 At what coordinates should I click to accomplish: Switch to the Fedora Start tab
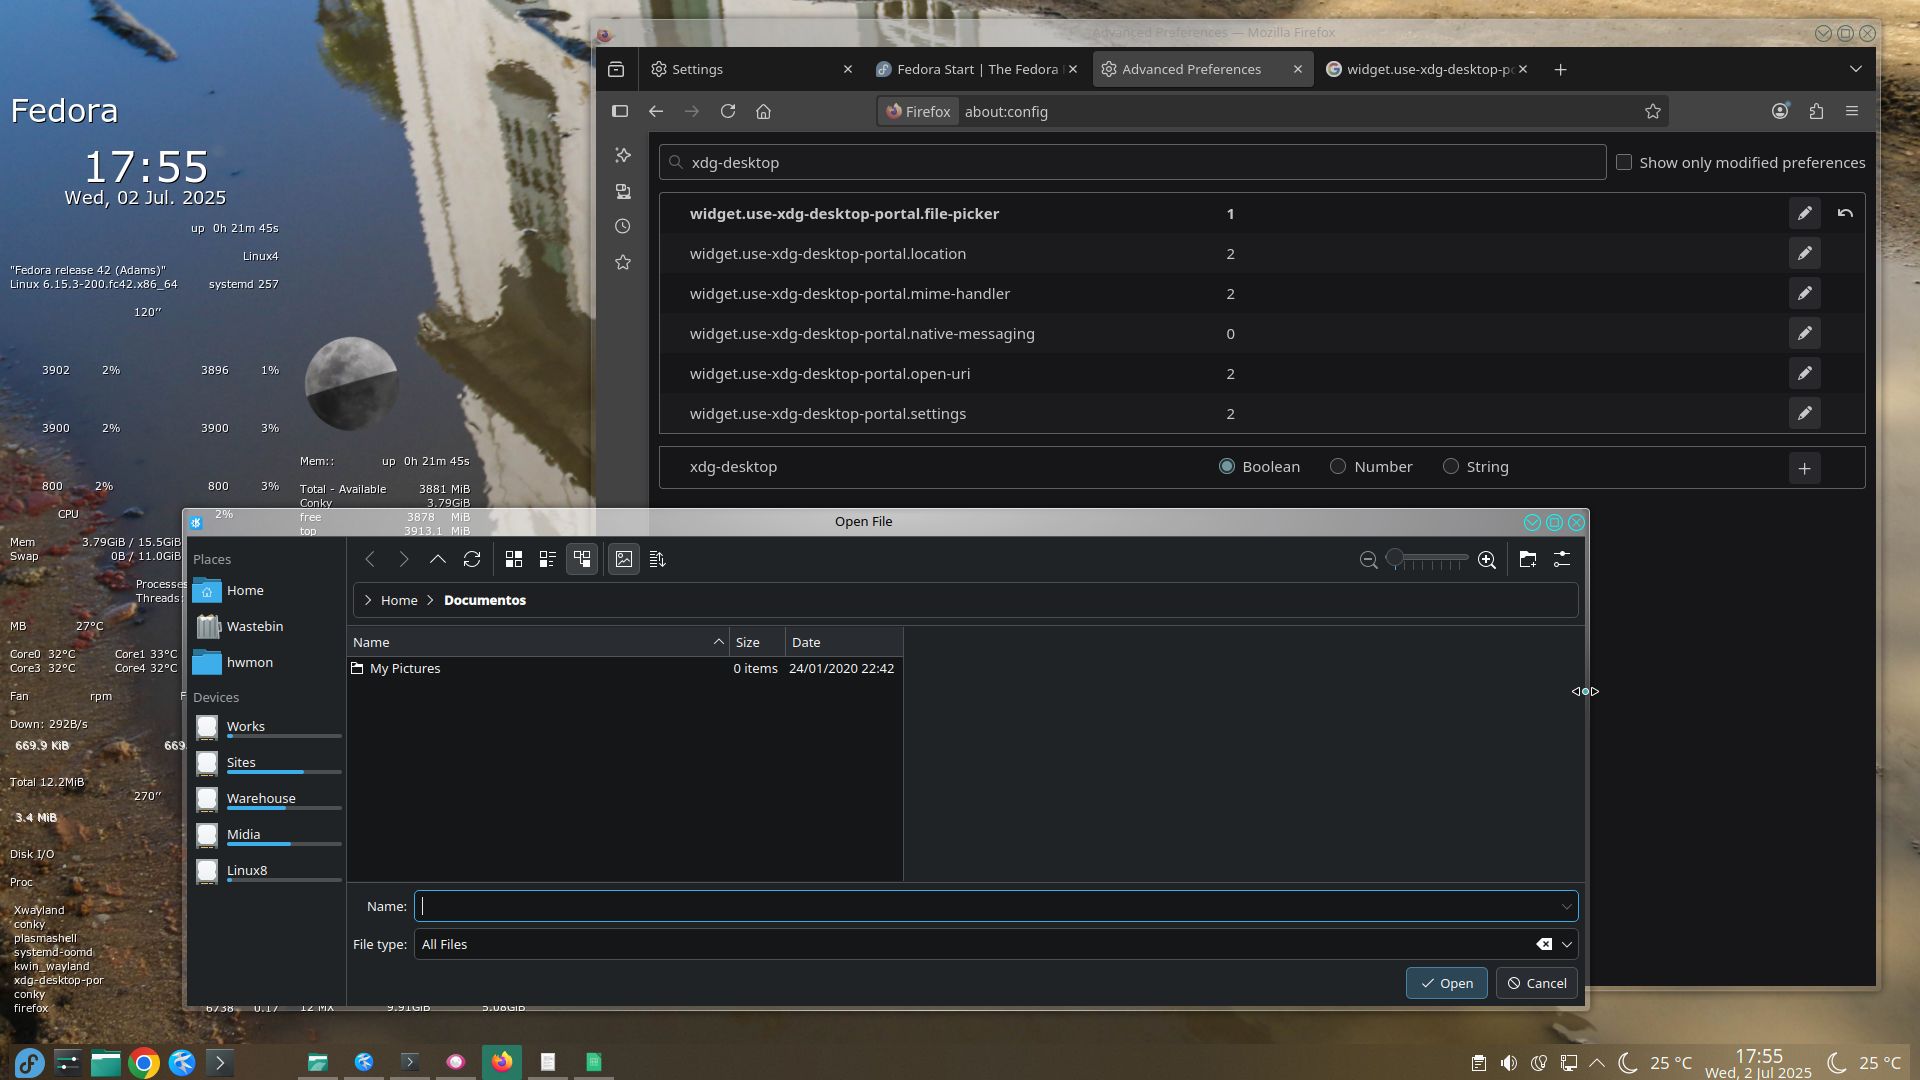975,69
